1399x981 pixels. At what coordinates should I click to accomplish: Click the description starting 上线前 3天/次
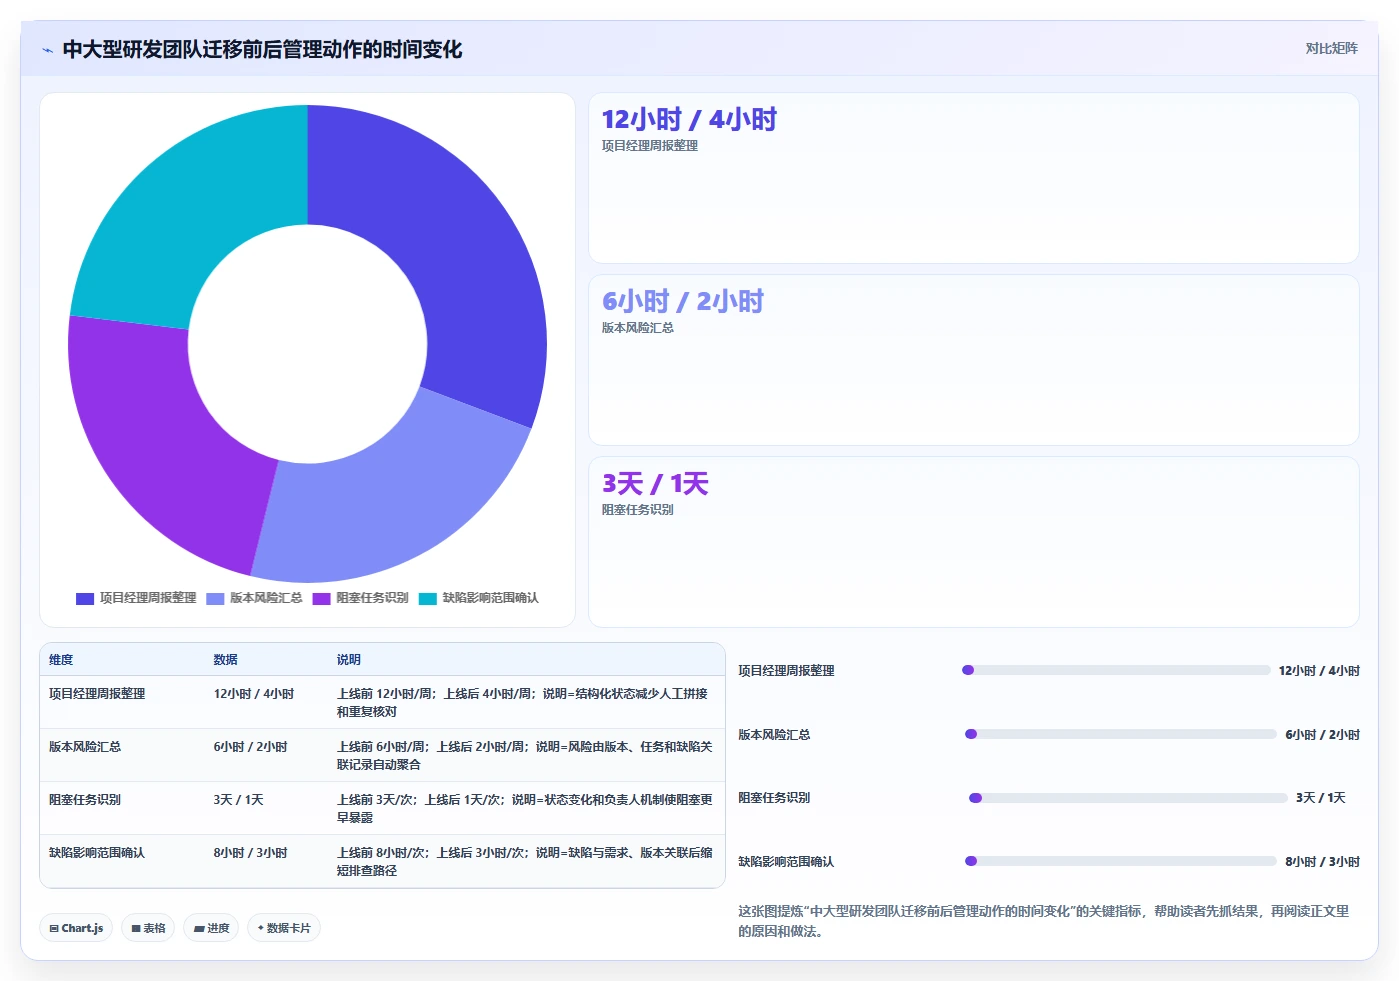click(525, 809)
